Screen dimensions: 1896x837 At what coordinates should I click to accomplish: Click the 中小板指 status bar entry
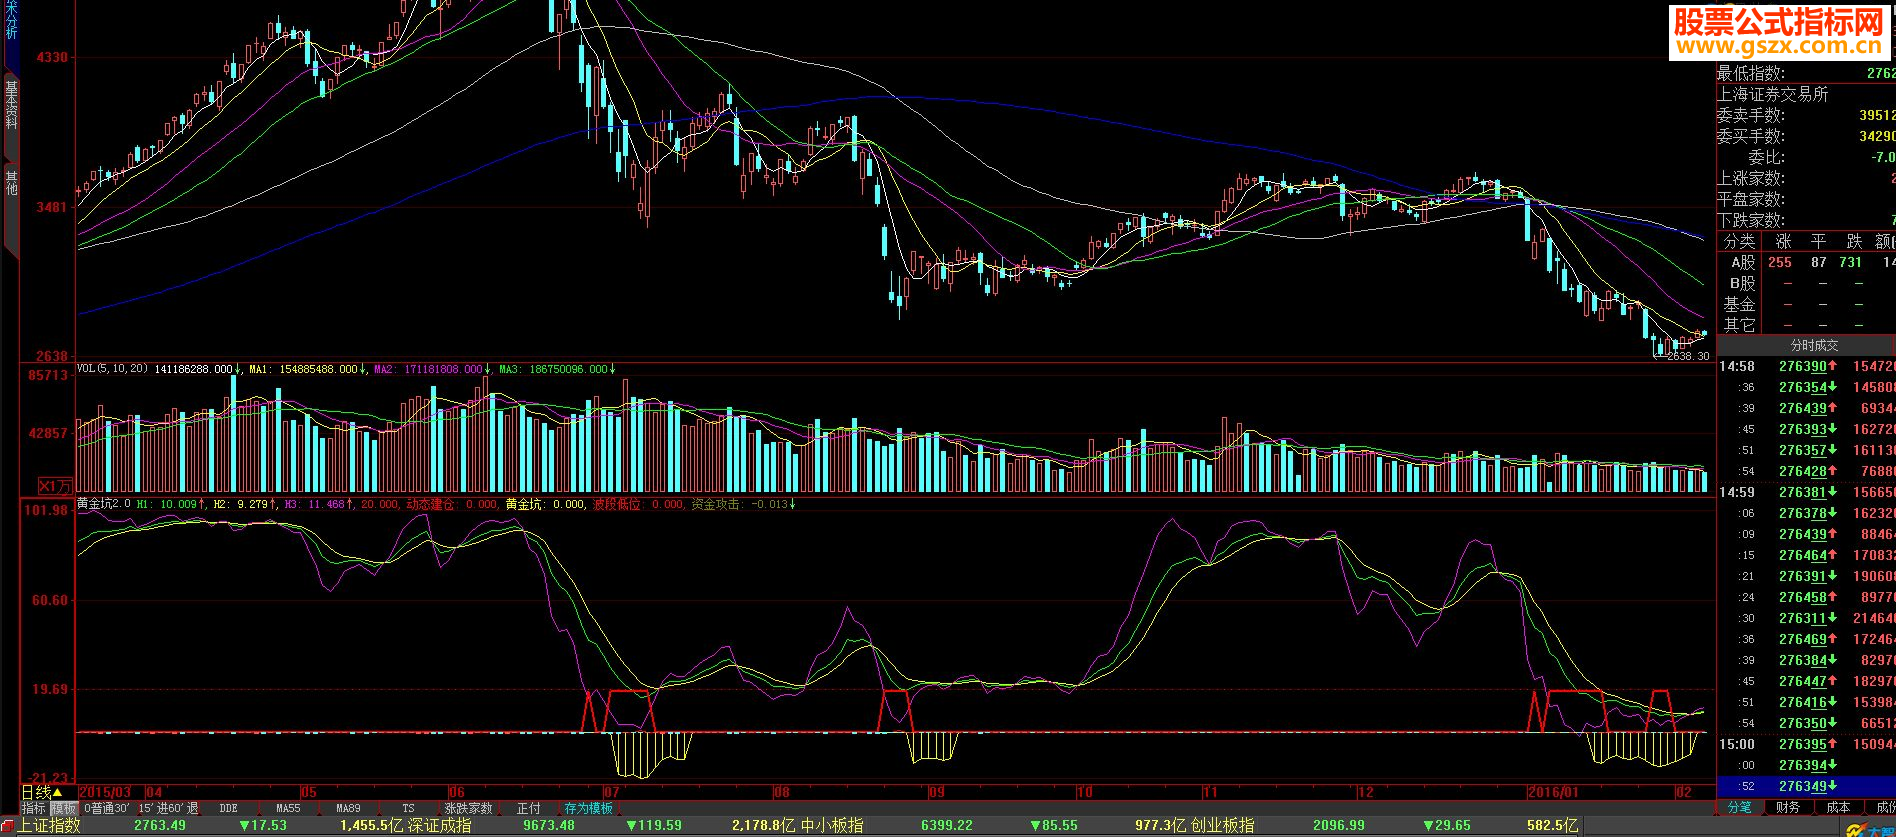pos(832,826)
